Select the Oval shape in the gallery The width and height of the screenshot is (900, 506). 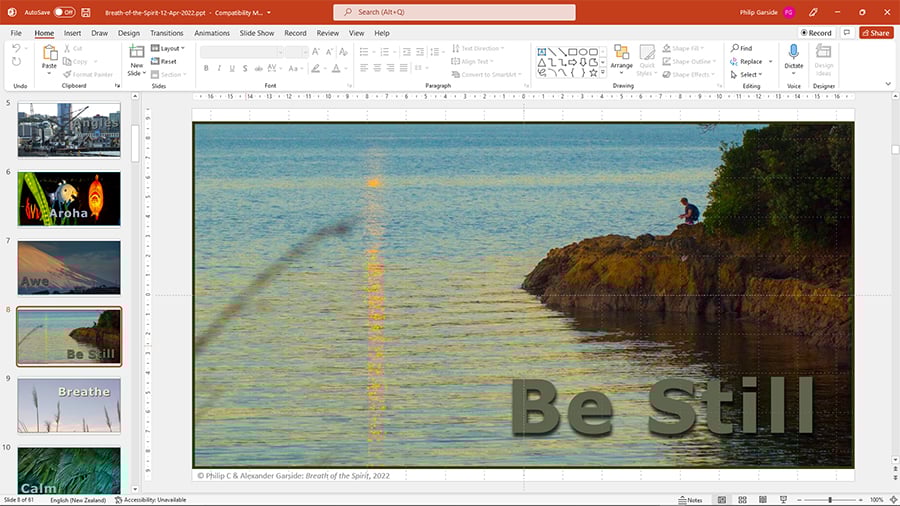pyautogui.click(x=583, y=52)
